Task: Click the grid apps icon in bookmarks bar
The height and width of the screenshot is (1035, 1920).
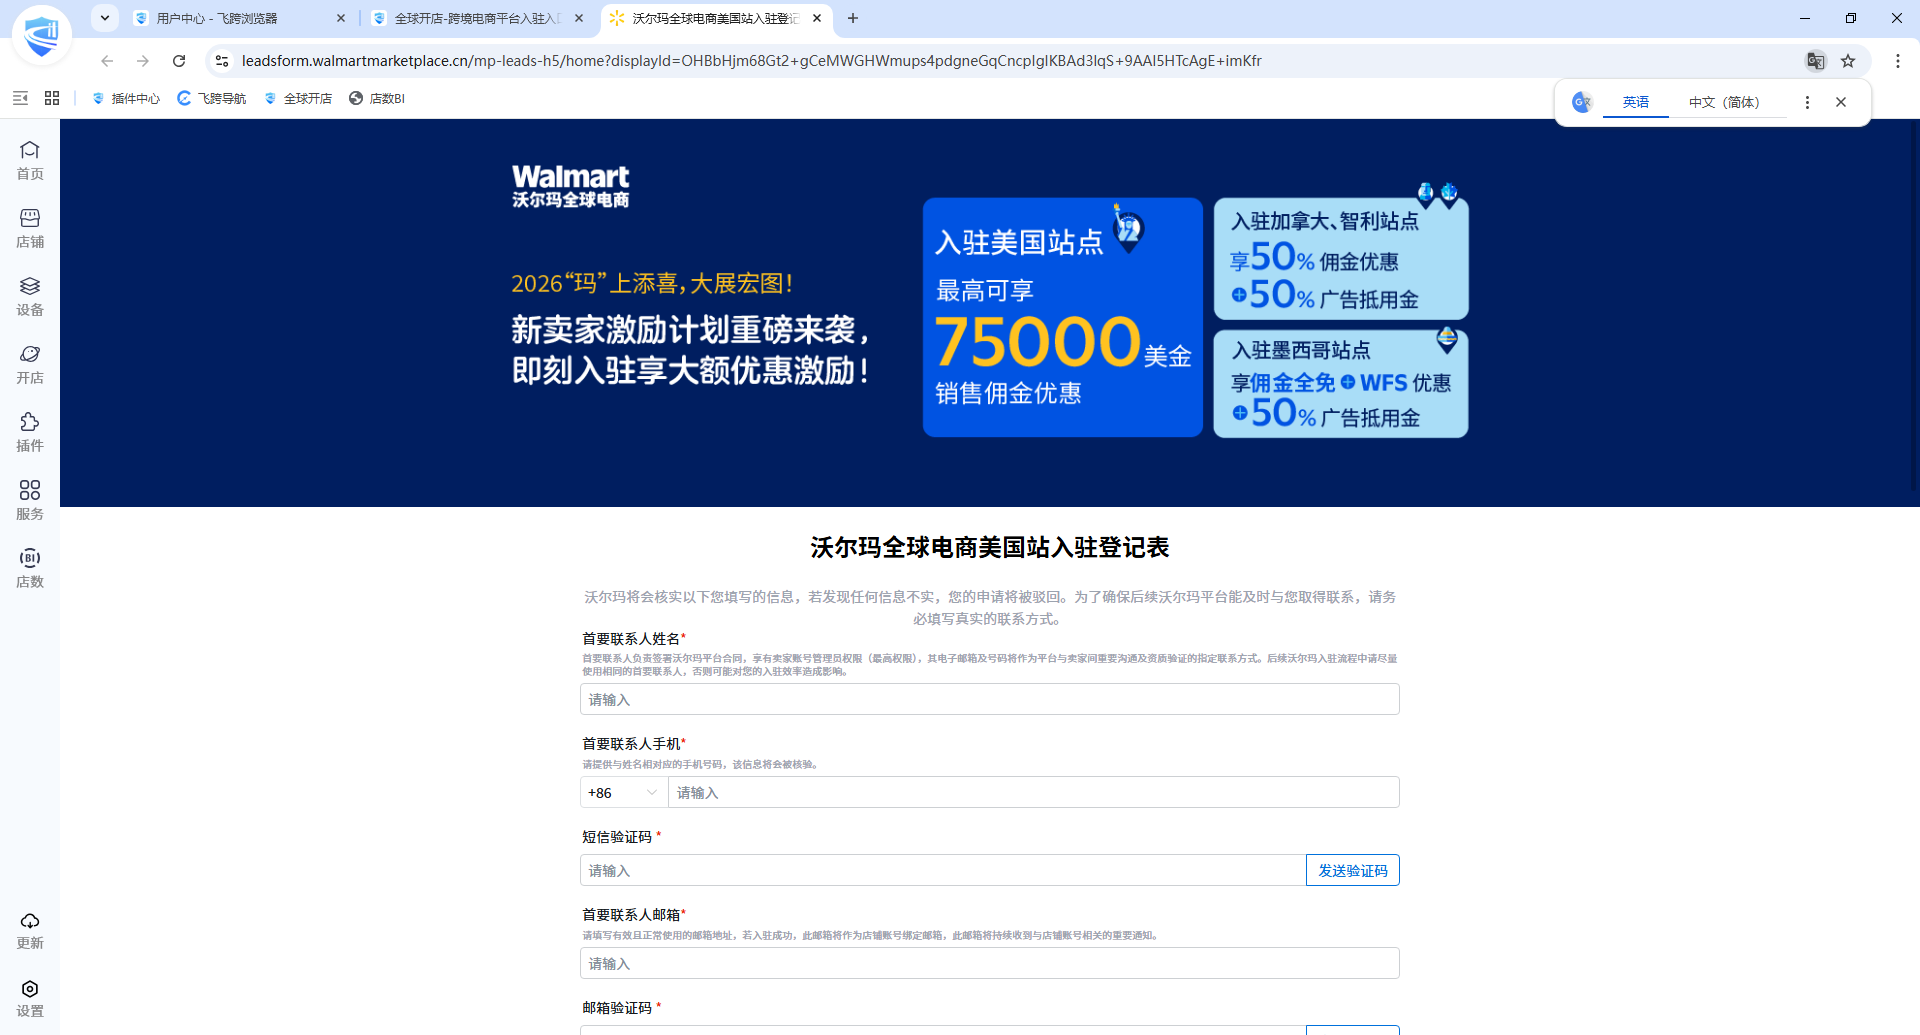Action: pos(52,98)
